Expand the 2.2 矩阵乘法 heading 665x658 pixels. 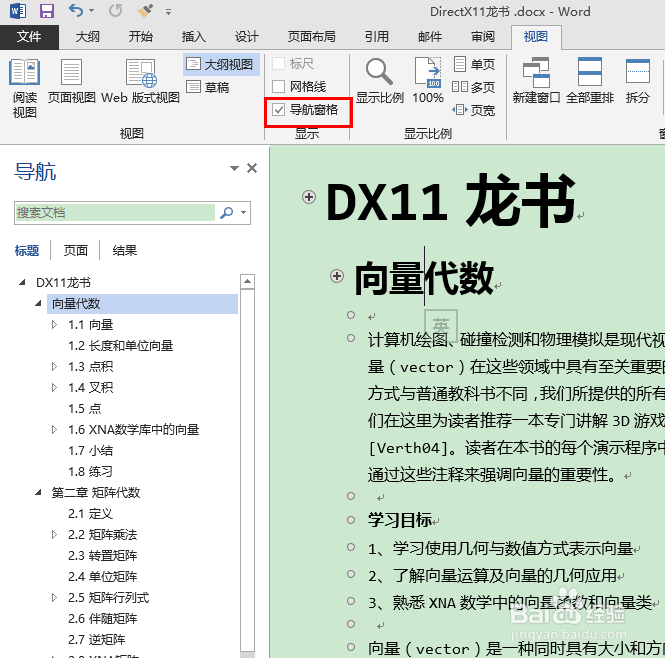[x=54, y=535]
